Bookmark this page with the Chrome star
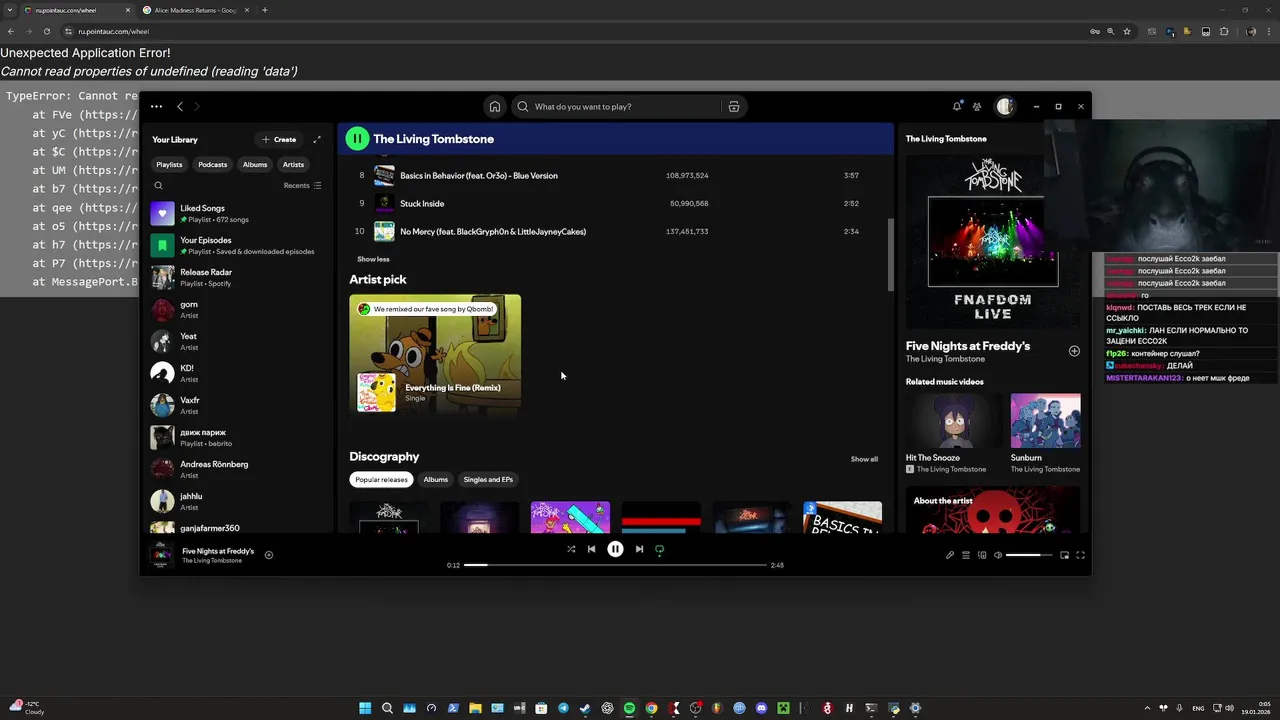 1127,31
